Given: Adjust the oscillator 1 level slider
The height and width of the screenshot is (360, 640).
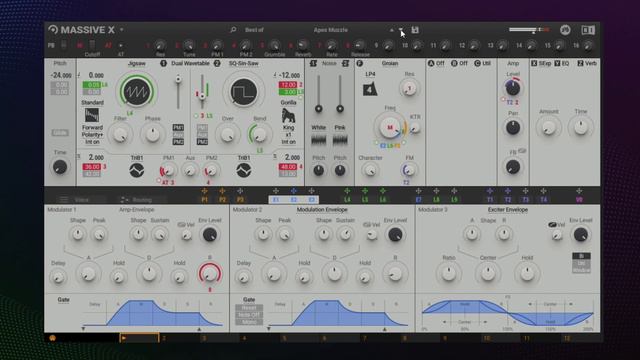Looking at the screenshot, I should click(x=178, y=92).
